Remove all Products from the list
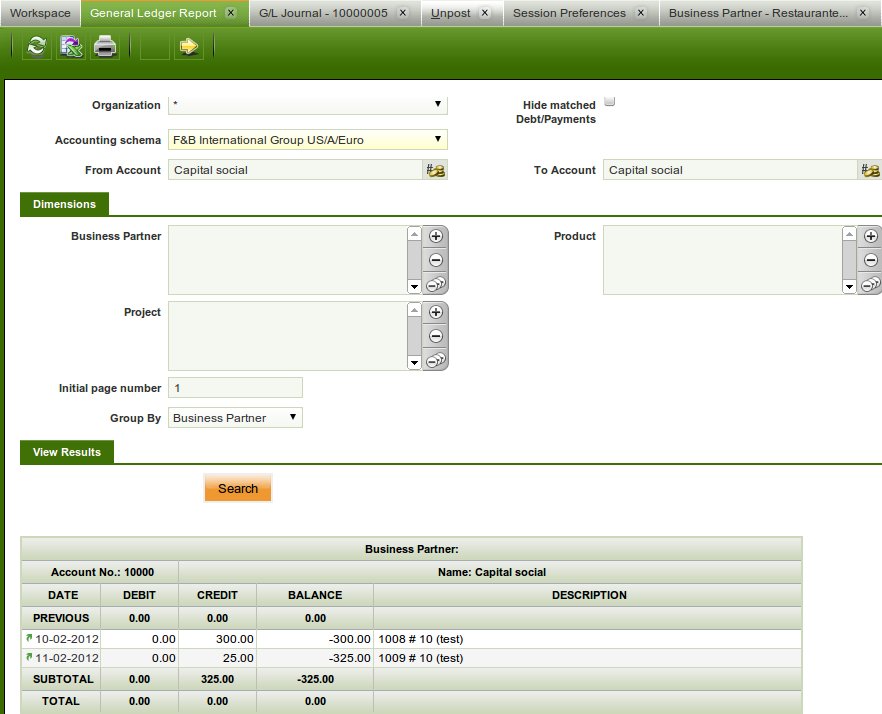 click(870, 285)
